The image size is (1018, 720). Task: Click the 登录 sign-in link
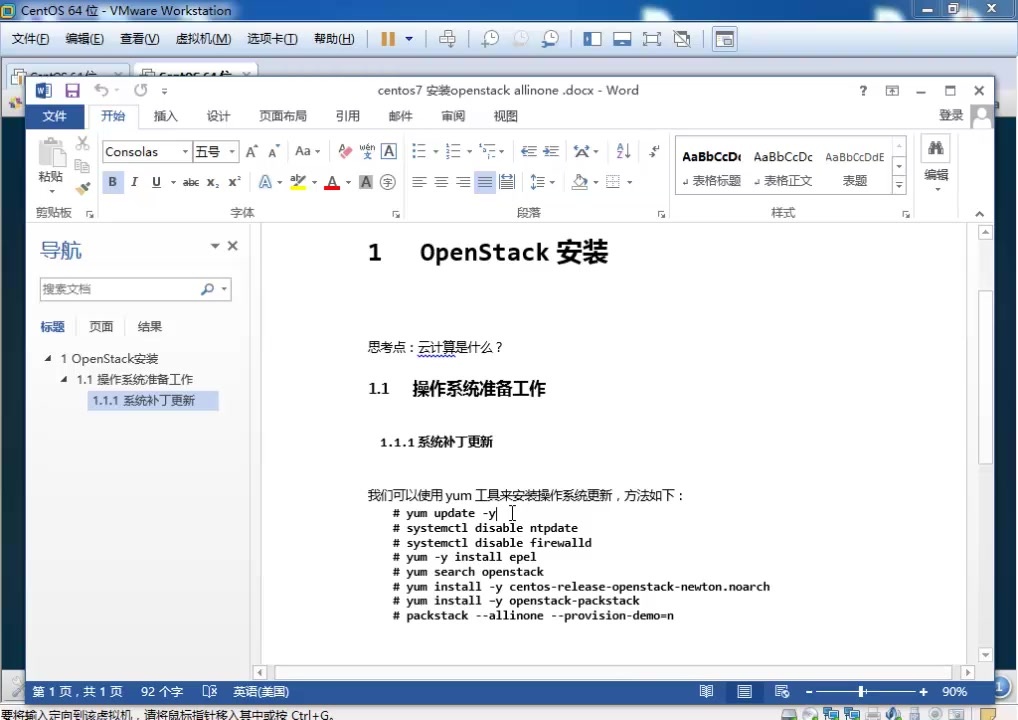pyautogui.click(x=950, y=116)
